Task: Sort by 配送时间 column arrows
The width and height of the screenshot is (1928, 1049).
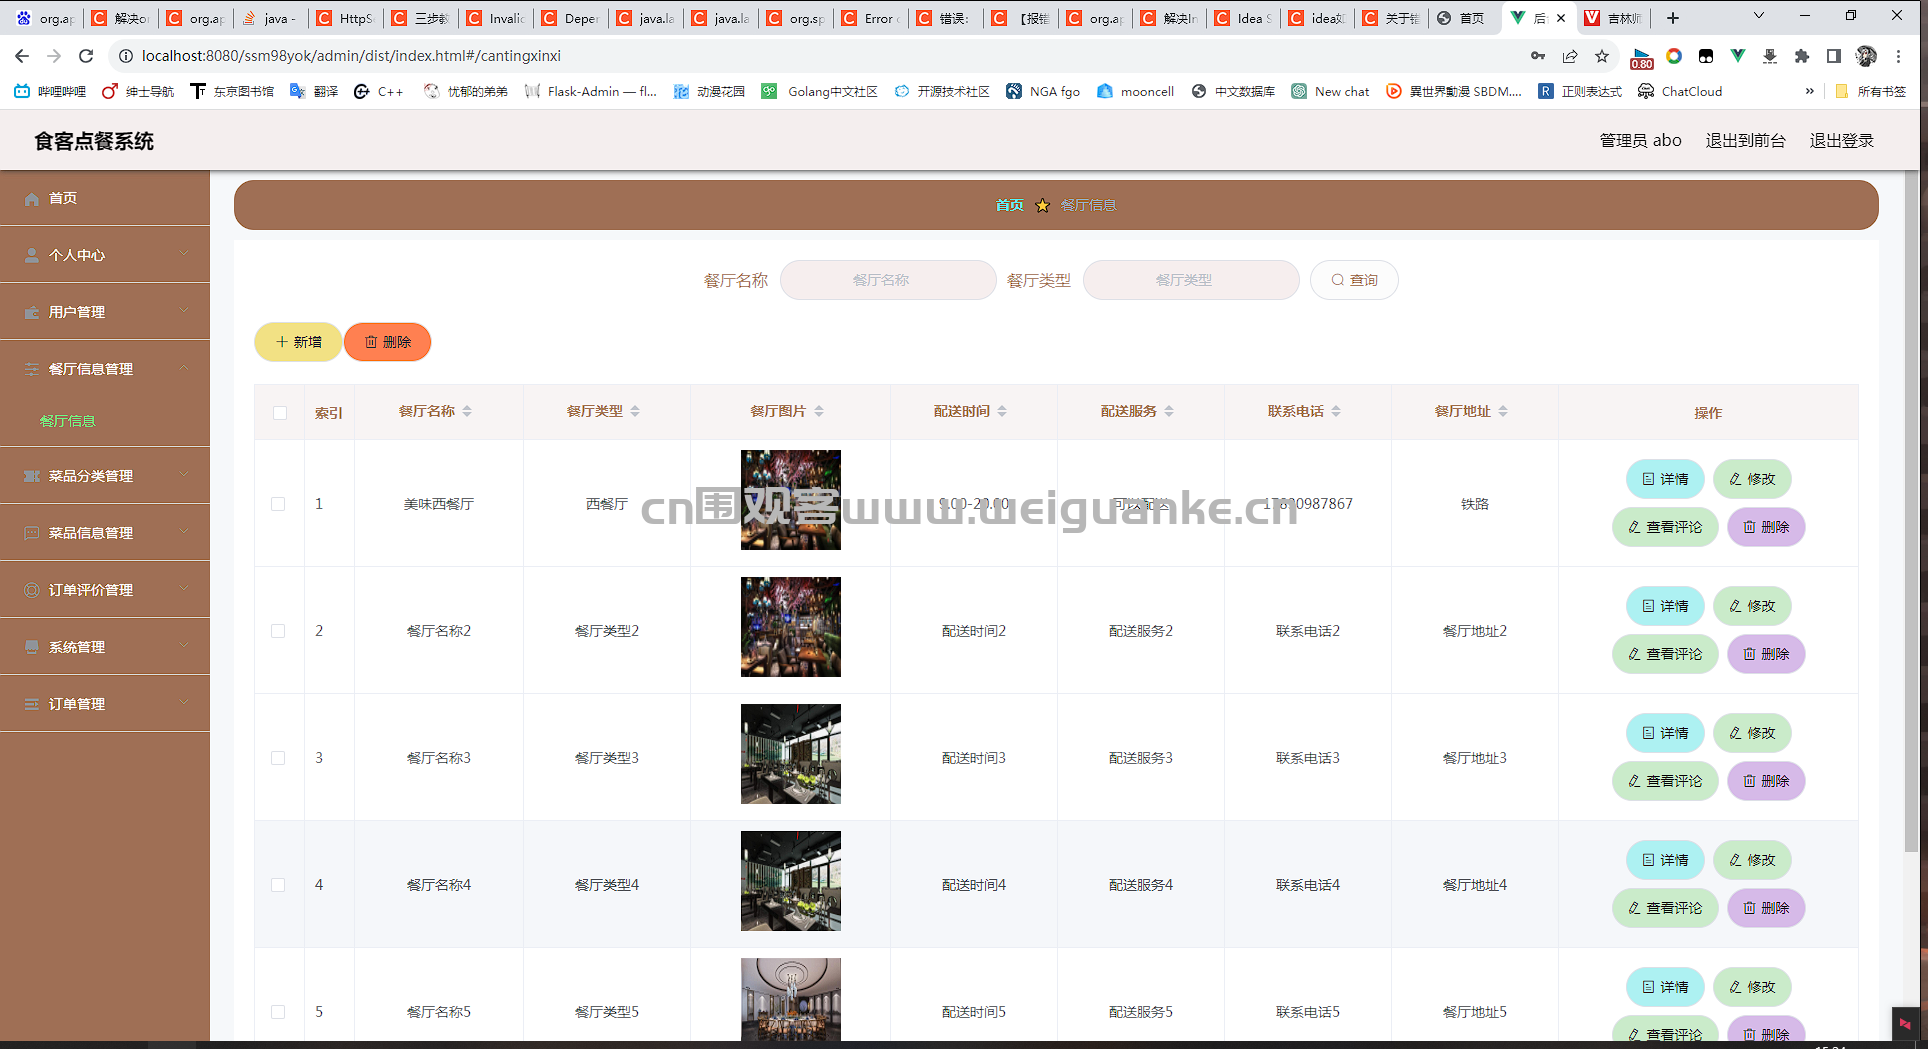Action: 1002,411
